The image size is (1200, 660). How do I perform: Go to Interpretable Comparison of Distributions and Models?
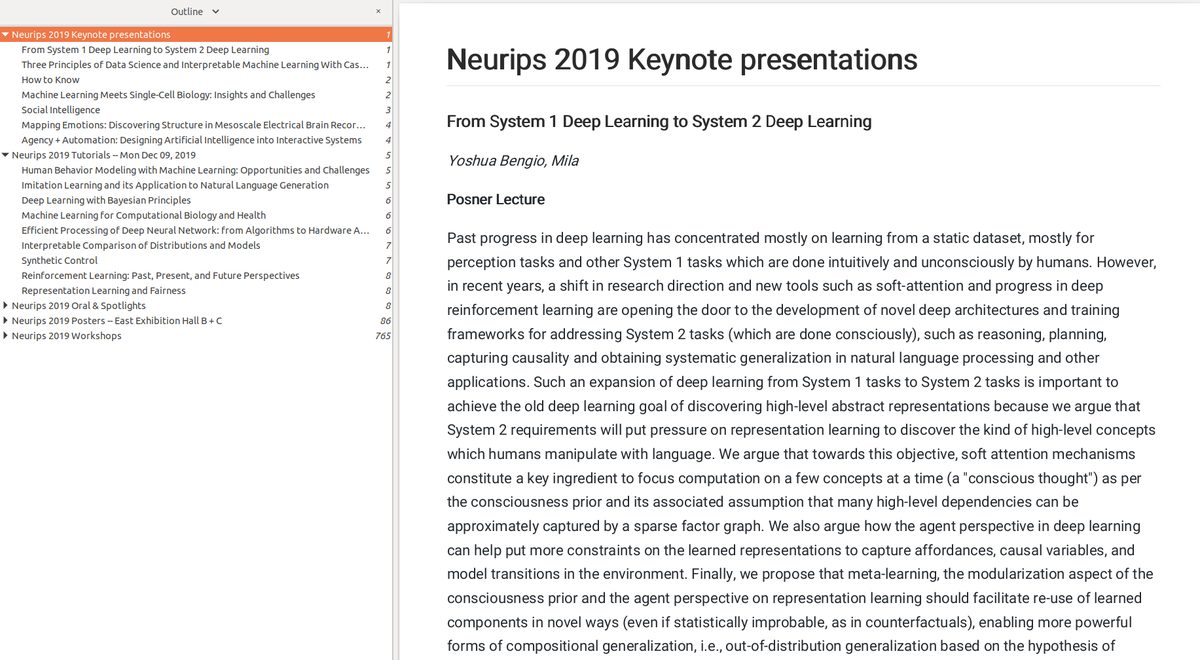point(141,245)
